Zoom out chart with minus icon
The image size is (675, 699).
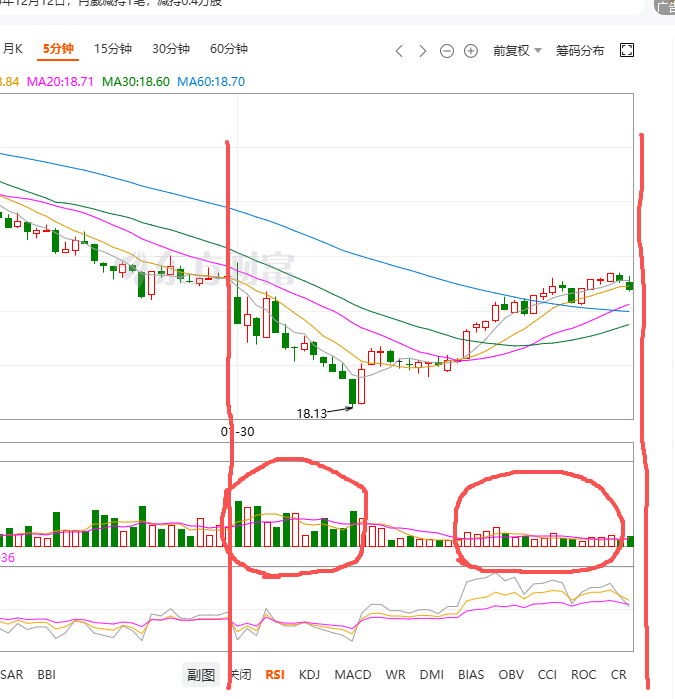447,51
